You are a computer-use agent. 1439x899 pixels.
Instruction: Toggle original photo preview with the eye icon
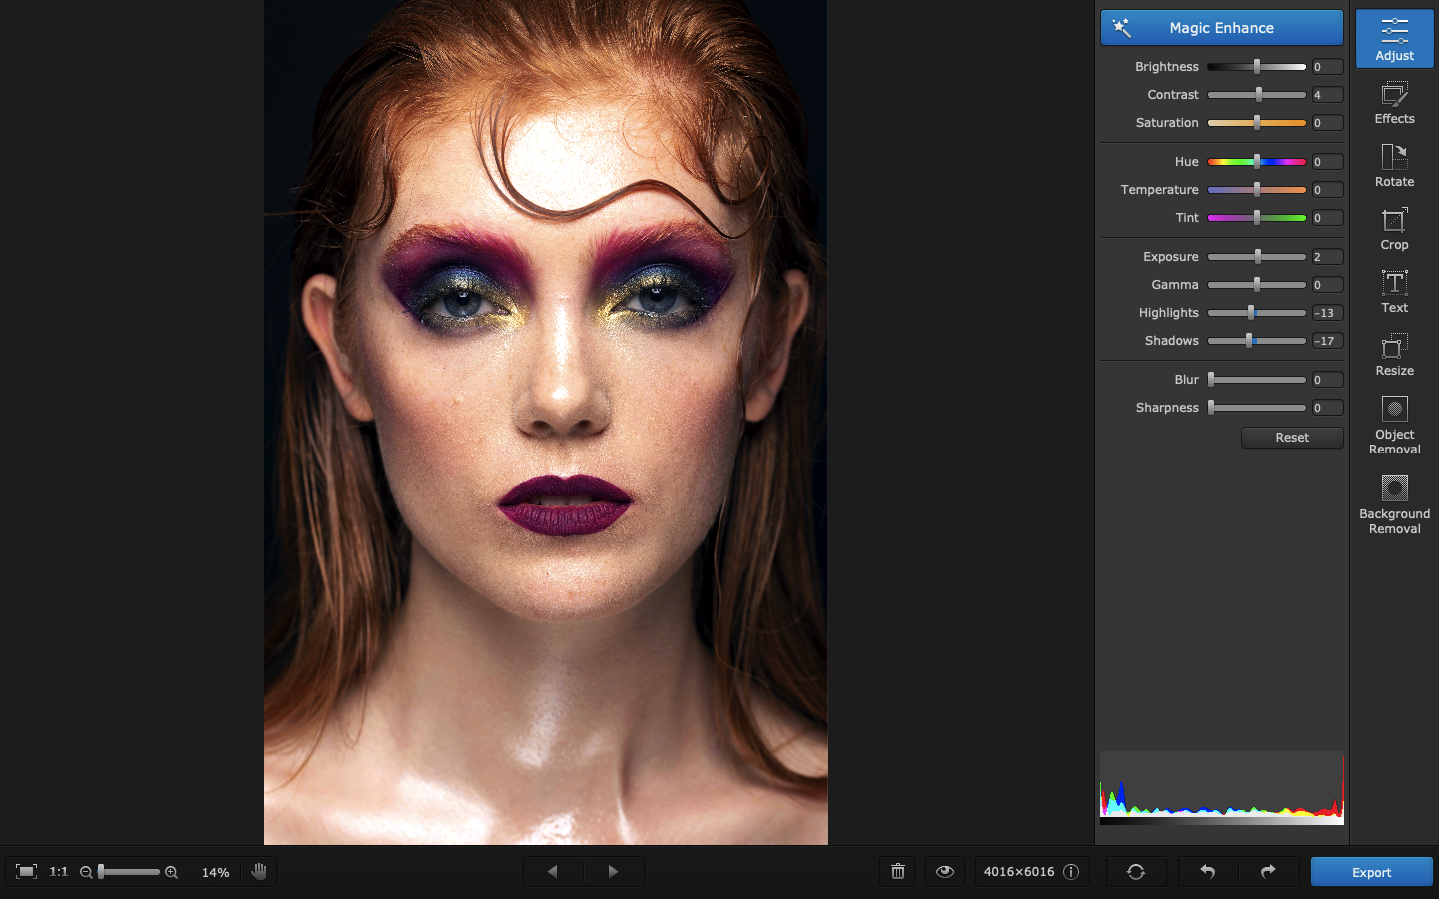pos(944,871)
